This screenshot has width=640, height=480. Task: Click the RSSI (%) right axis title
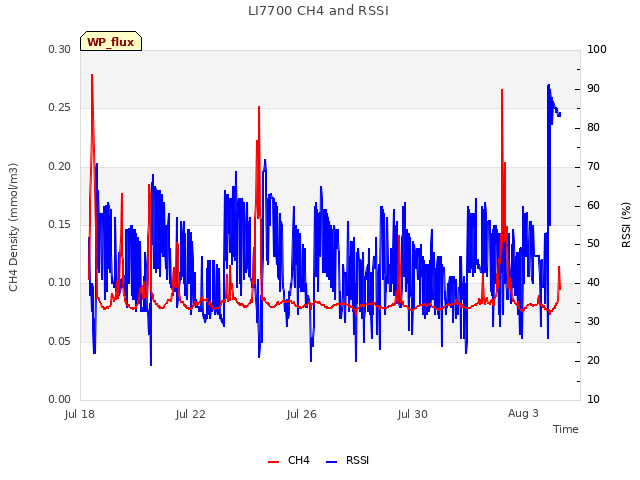coord(626,225)
